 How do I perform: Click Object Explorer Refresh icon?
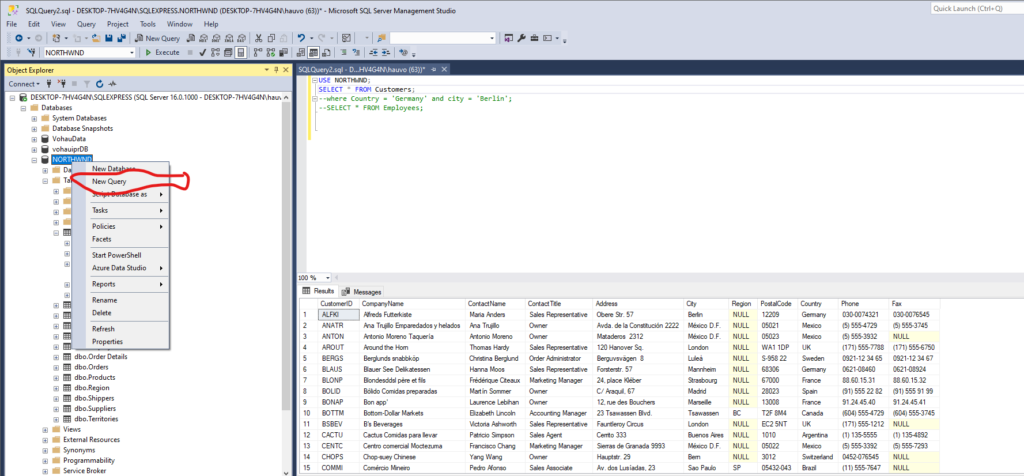(99, 84)
